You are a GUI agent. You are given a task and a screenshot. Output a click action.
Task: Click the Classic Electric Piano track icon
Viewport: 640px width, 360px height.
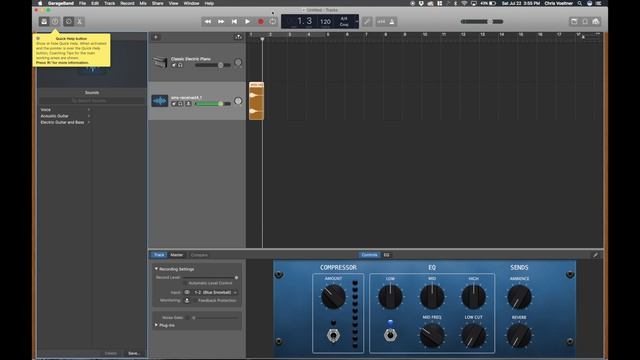[x=160, y=62]
